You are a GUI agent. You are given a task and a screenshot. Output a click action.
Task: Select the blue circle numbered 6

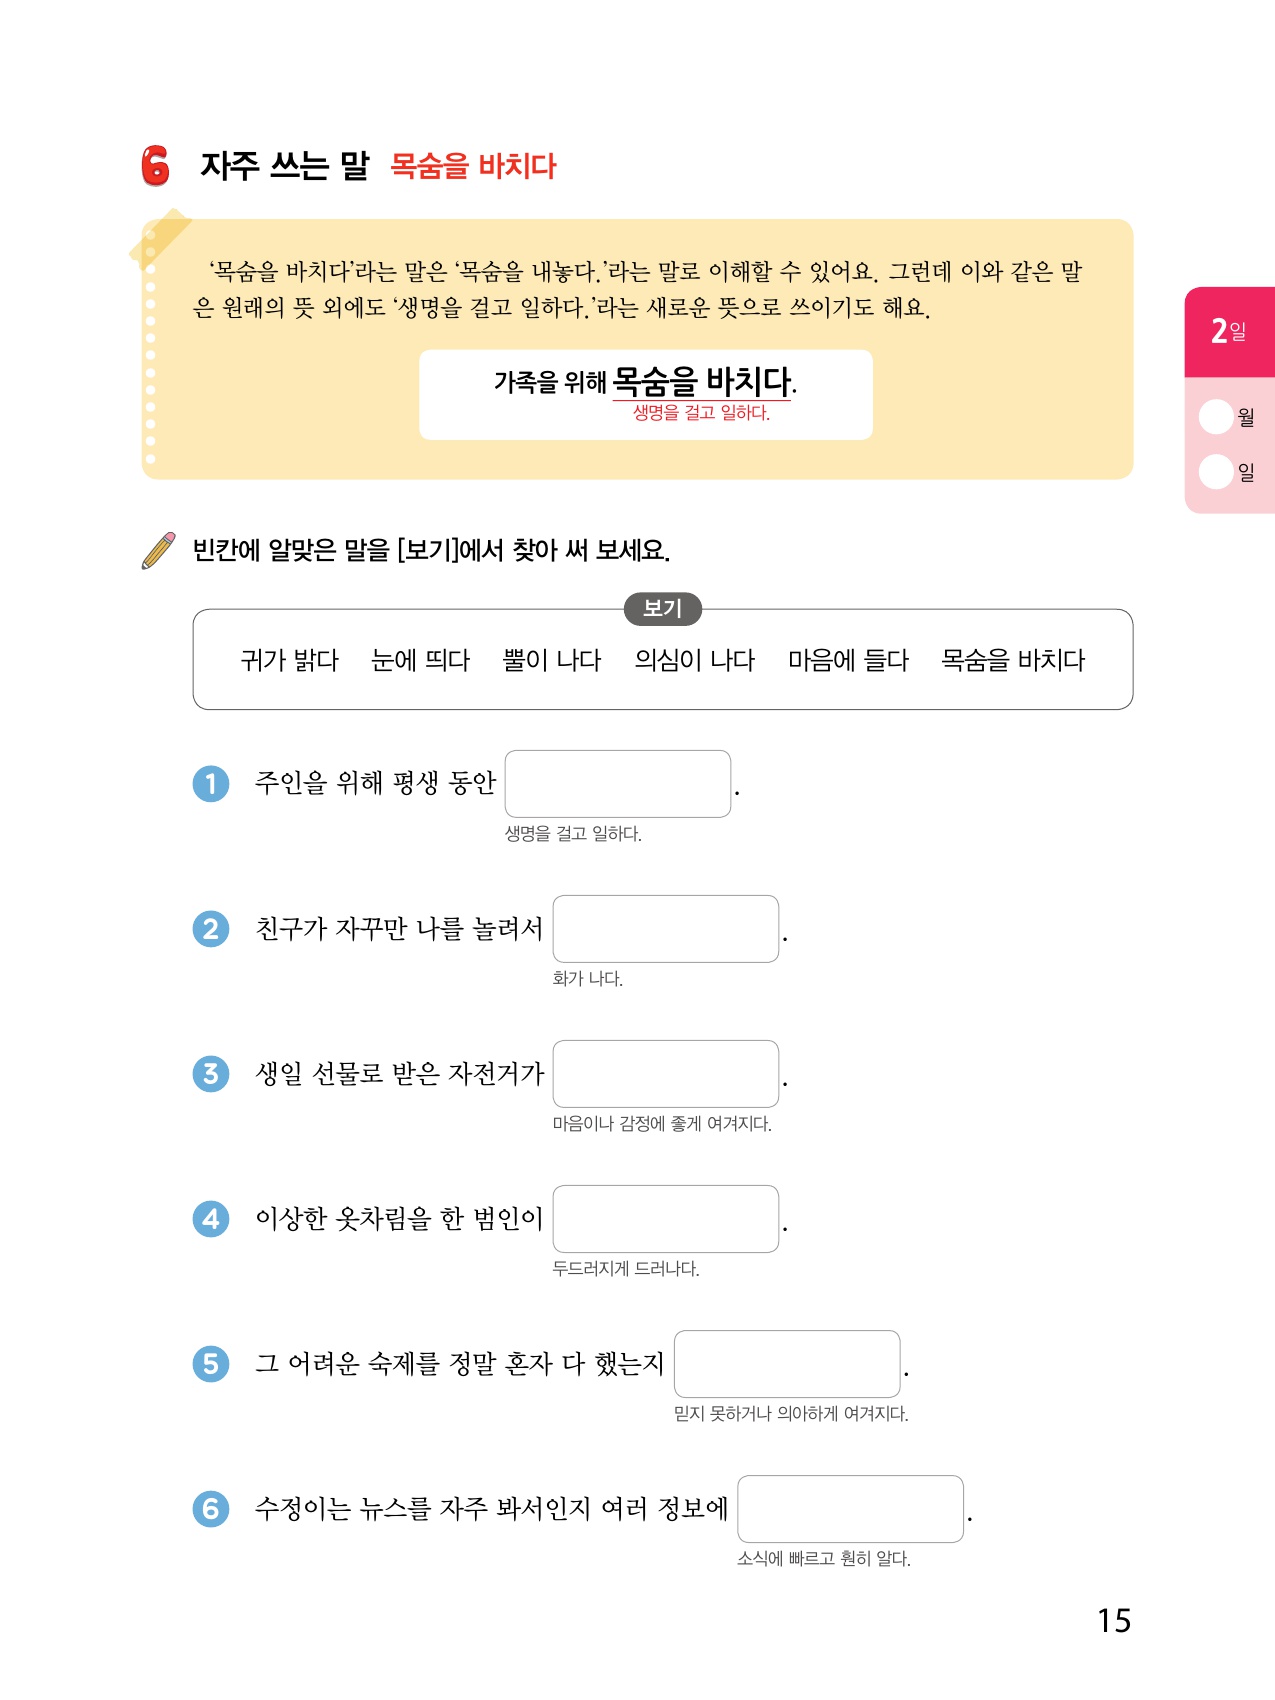tap(211, 1509)
